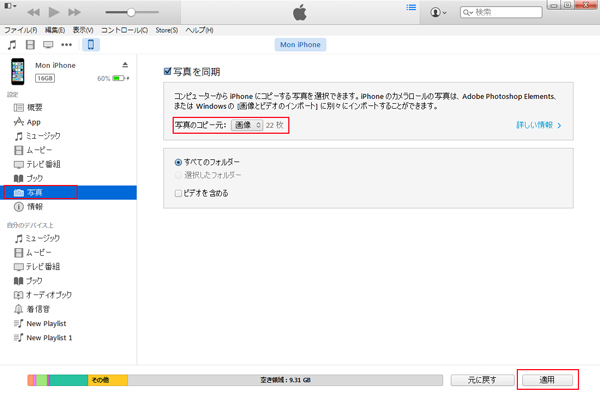Switch to the music library icon
This screenshot has width=600, height=395.
12,45
